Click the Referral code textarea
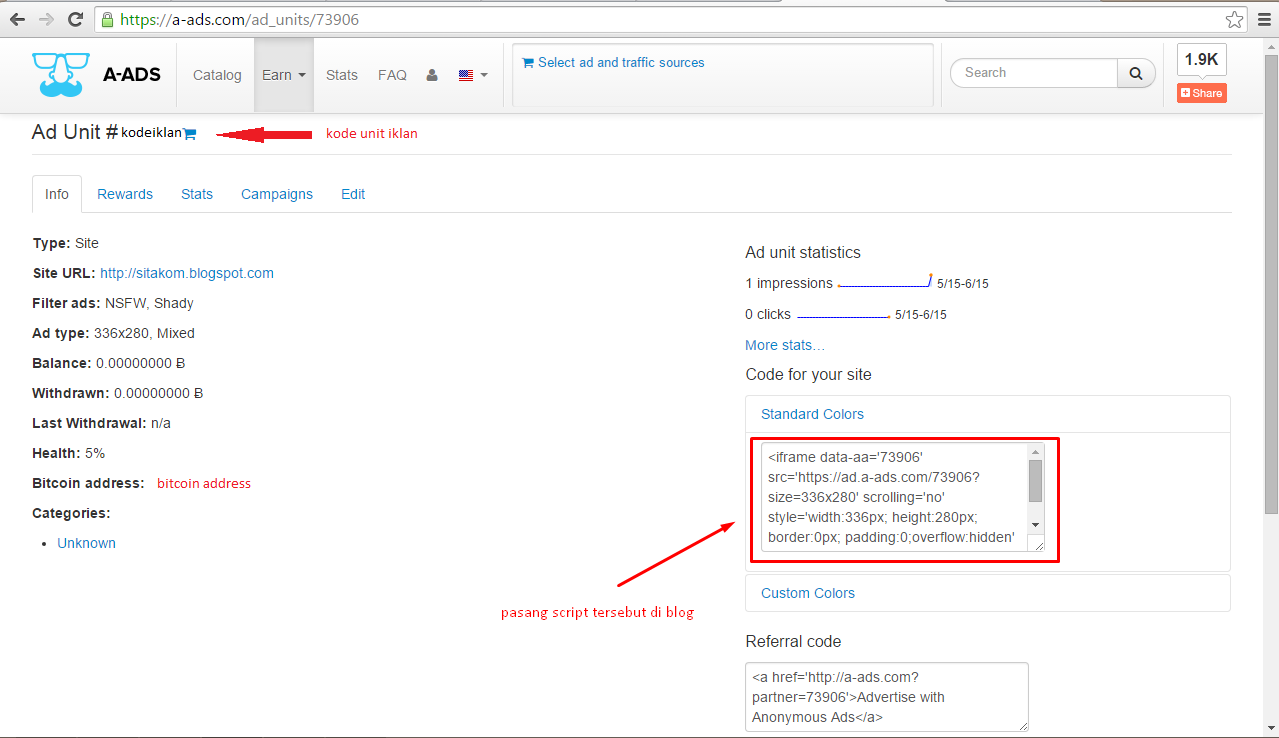Screen dimensions: 1279x738 click(887, 697)
